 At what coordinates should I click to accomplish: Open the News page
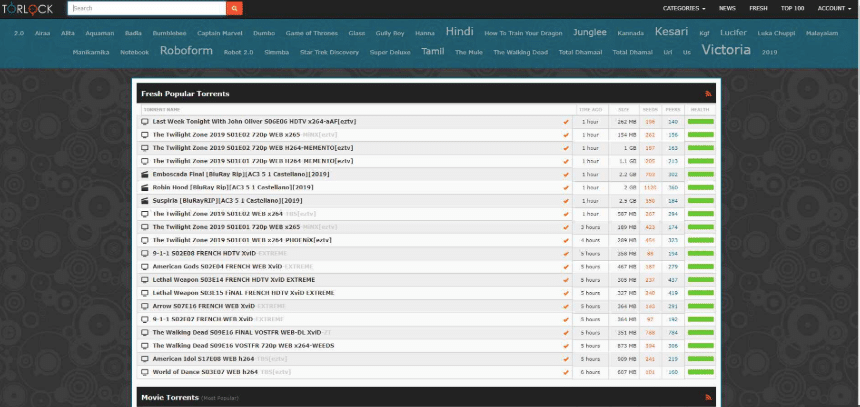727,8
